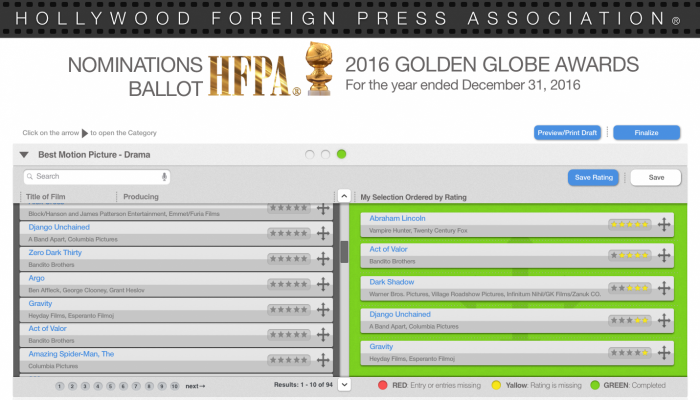The height and width of the screenshot is (400, 700).
Task: Change star rating of Gravity selection
Action: click(629, 353)
